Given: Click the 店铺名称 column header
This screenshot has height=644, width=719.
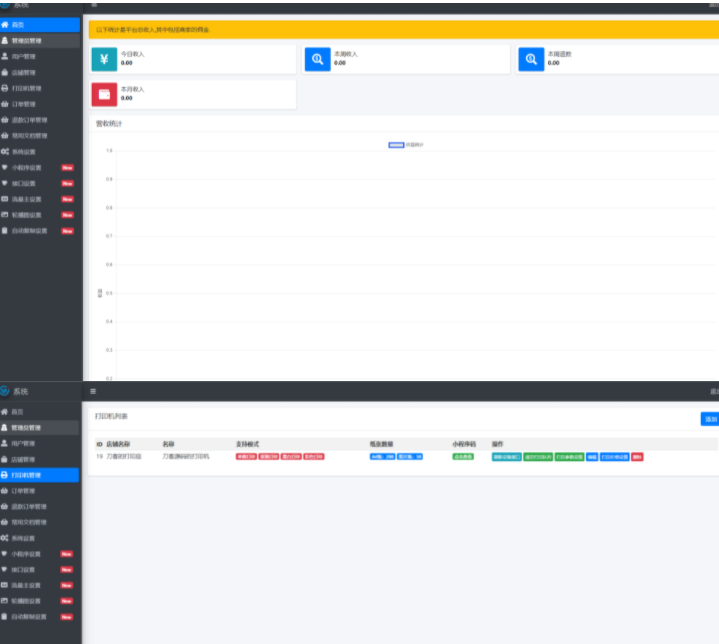Looking at the screenshot, I should click(118, 444).
